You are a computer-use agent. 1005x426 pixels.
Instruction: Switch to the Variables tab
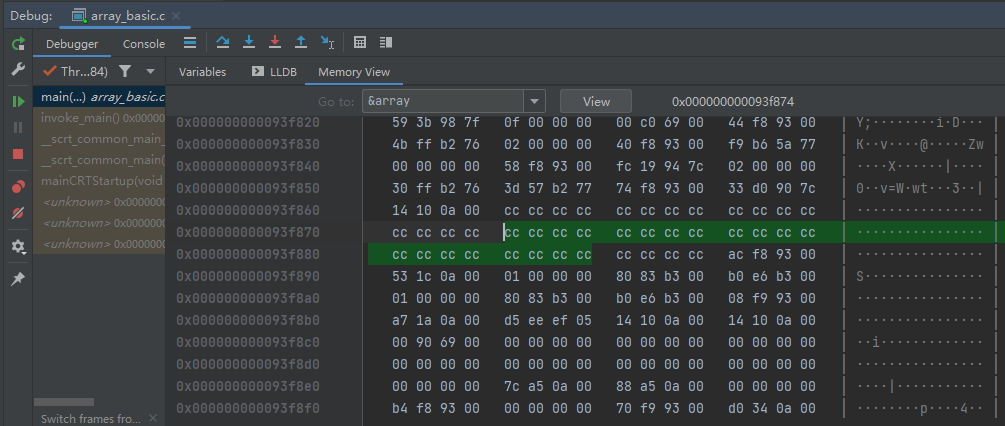[202, 72]
